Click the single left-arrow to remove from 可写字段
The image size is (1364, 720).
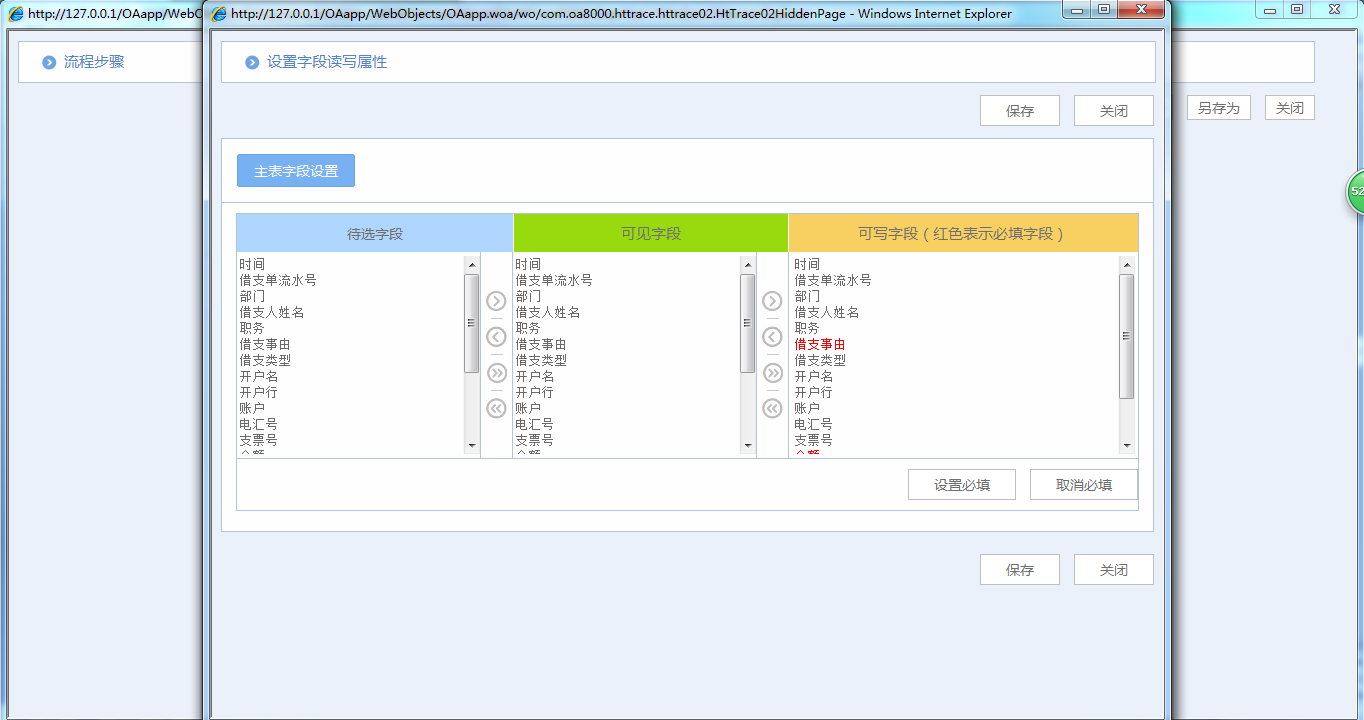point(771,336)
